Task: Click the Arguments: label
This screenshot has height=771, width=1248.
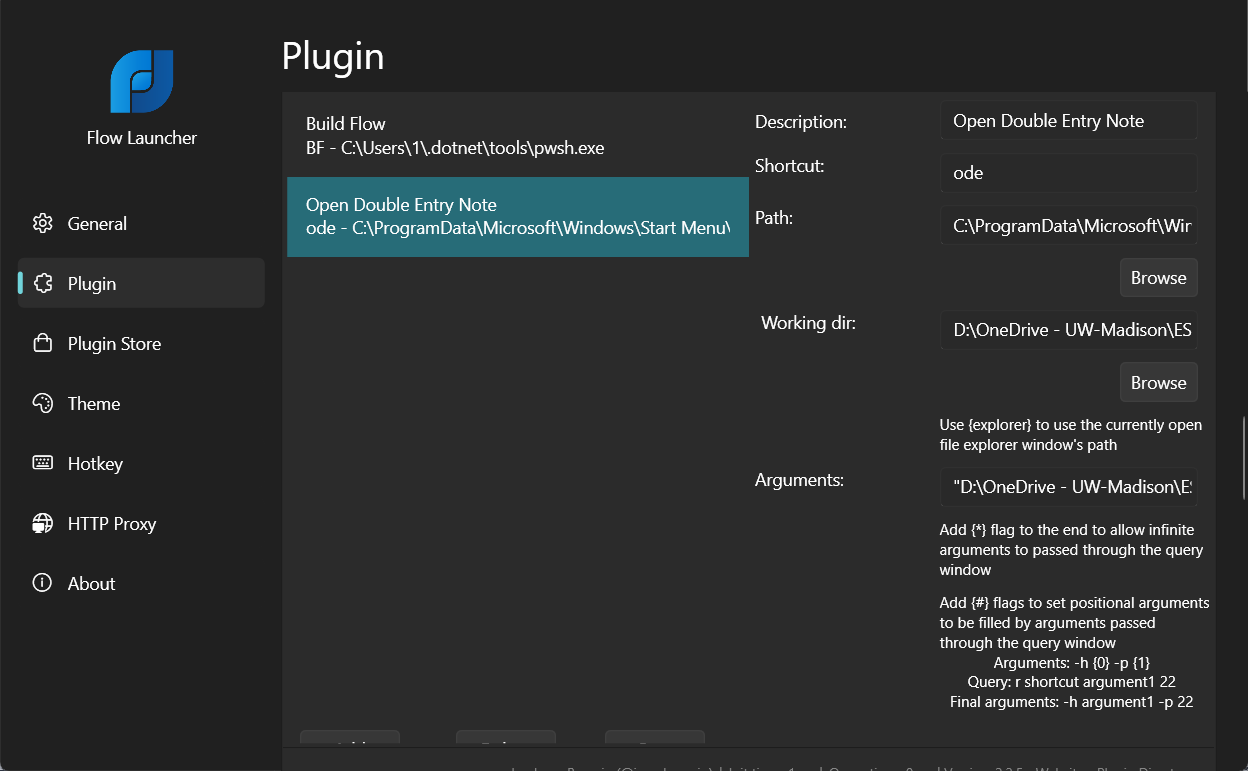Action: (x=800, y=480)
